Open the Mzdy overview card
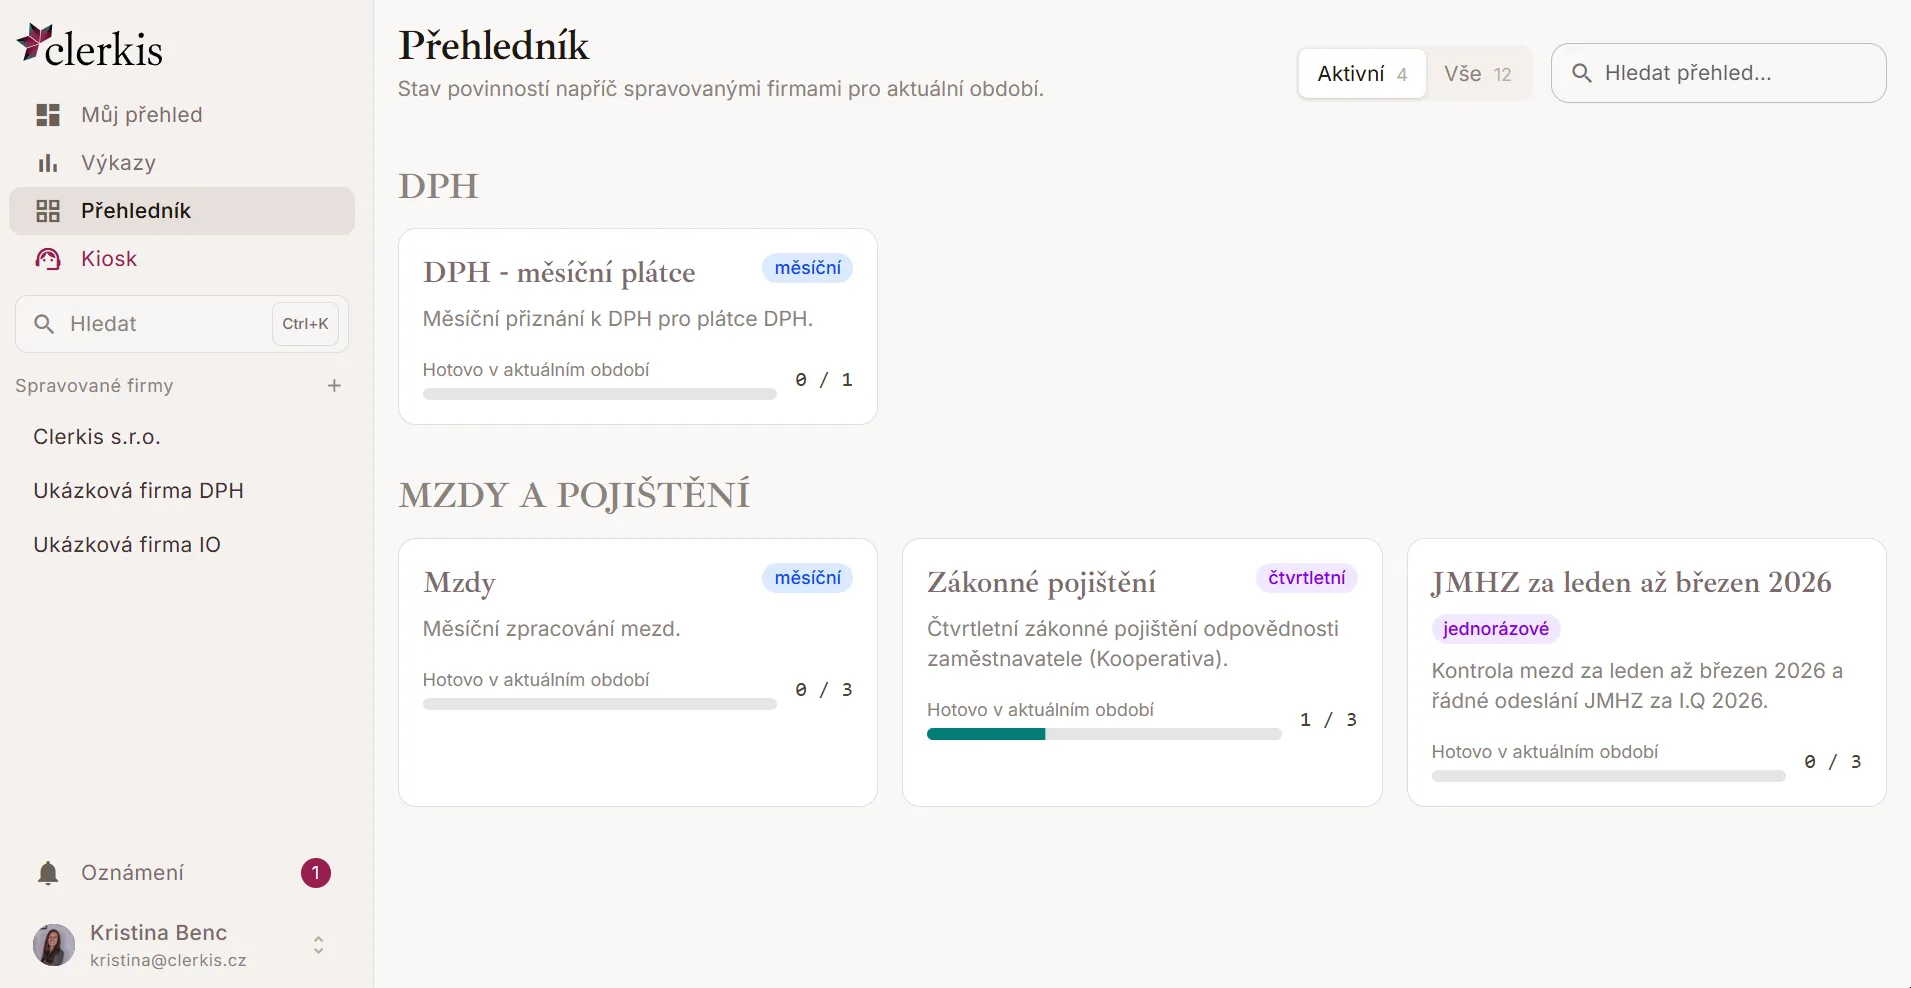Image resolution: width=1911 pixels, height=988 pixels. [x=638, y=673]
